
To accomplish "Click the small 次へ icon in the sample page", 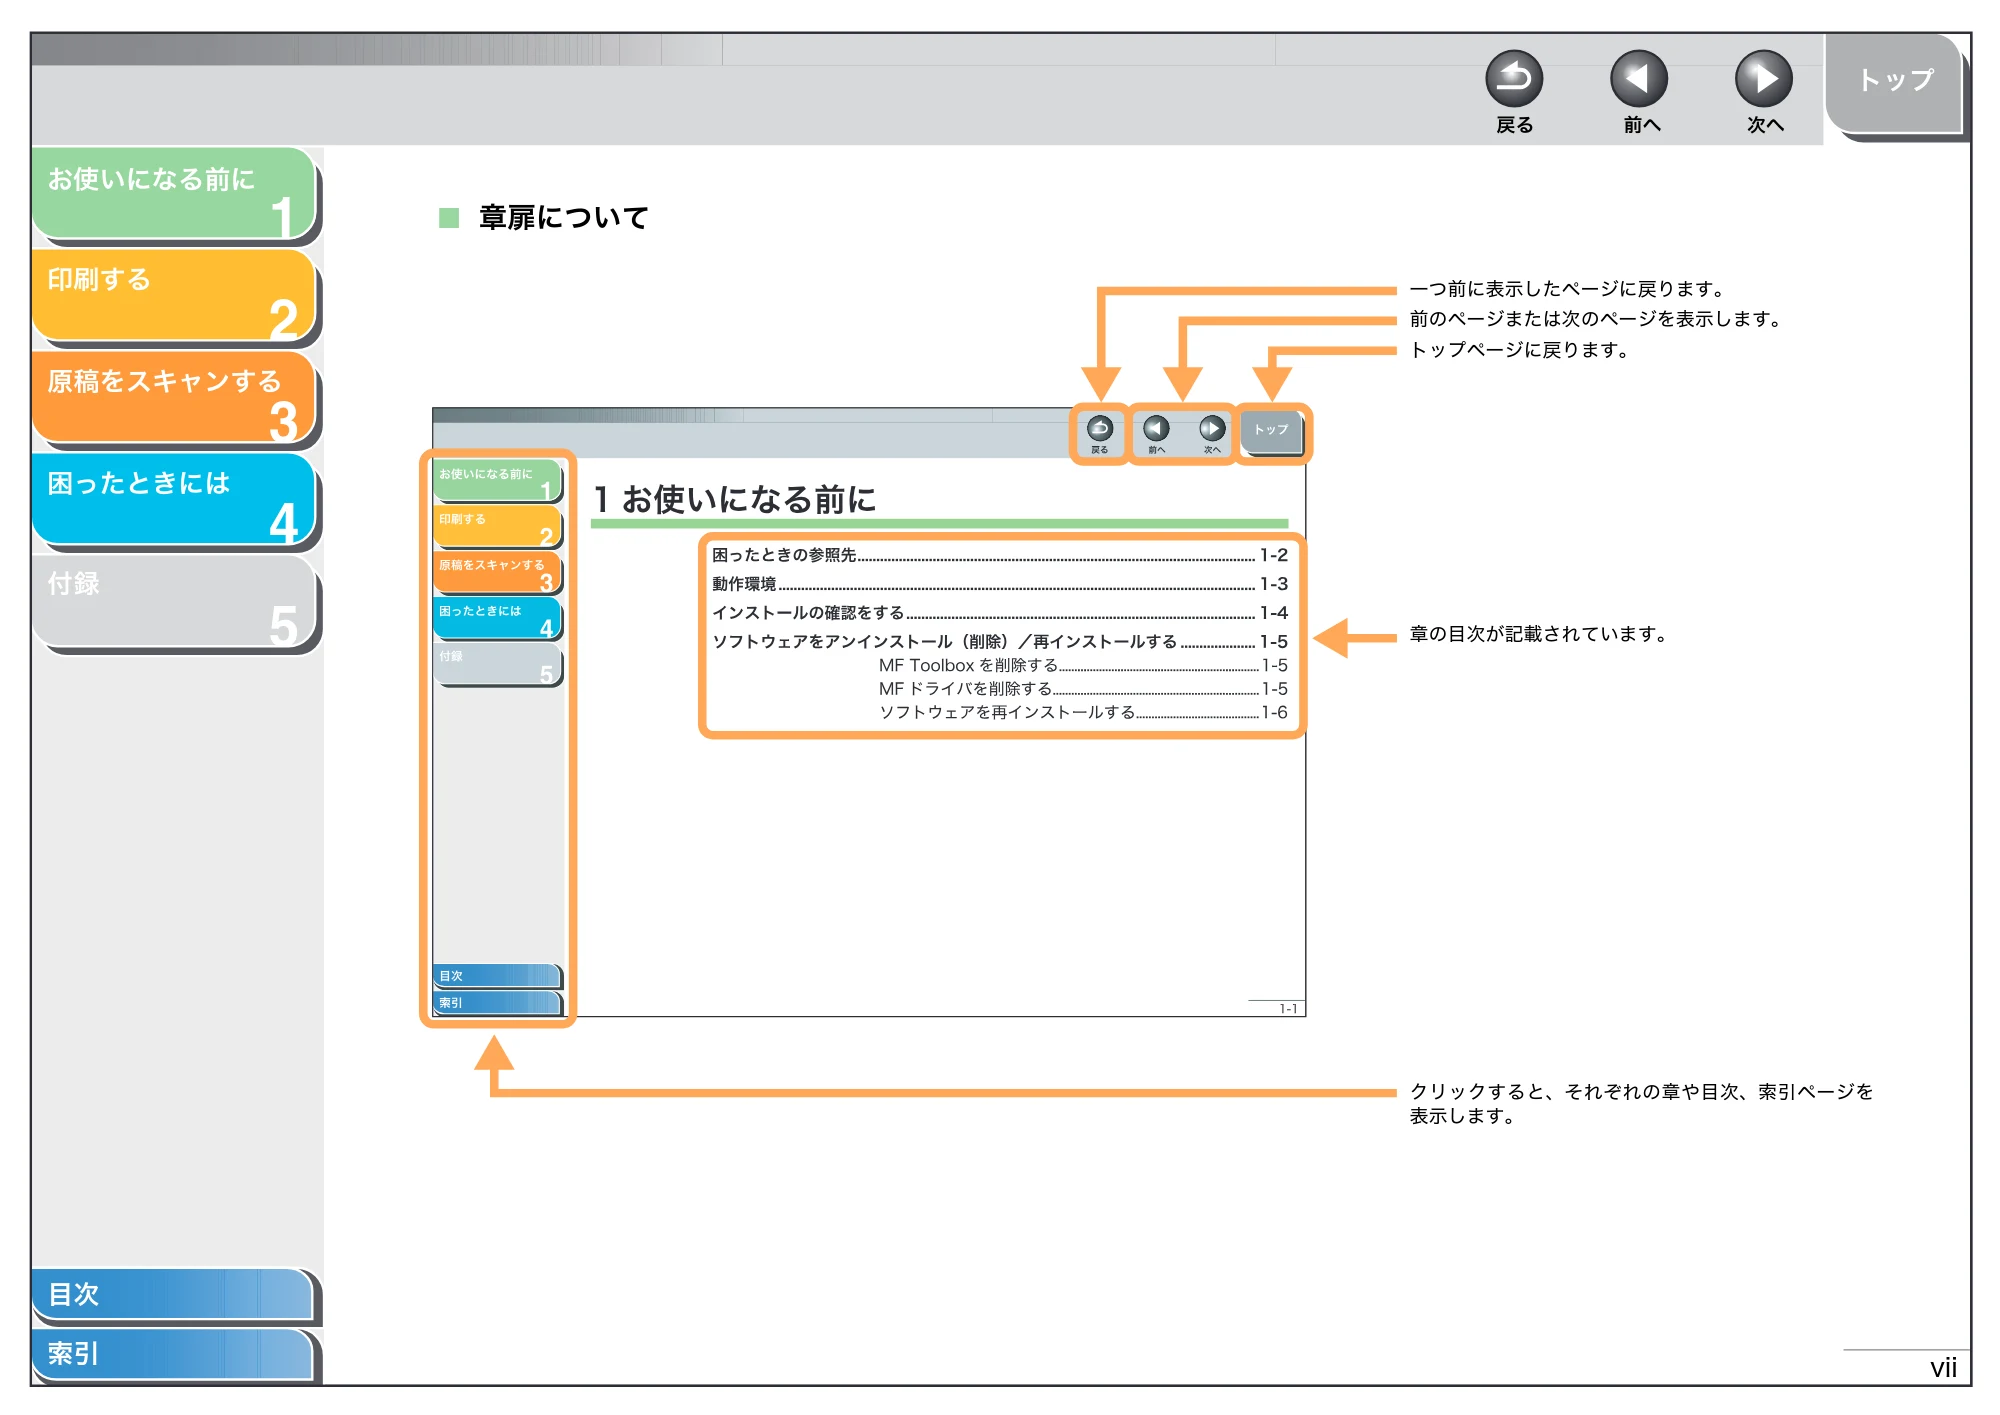I will click(1212, 429).
